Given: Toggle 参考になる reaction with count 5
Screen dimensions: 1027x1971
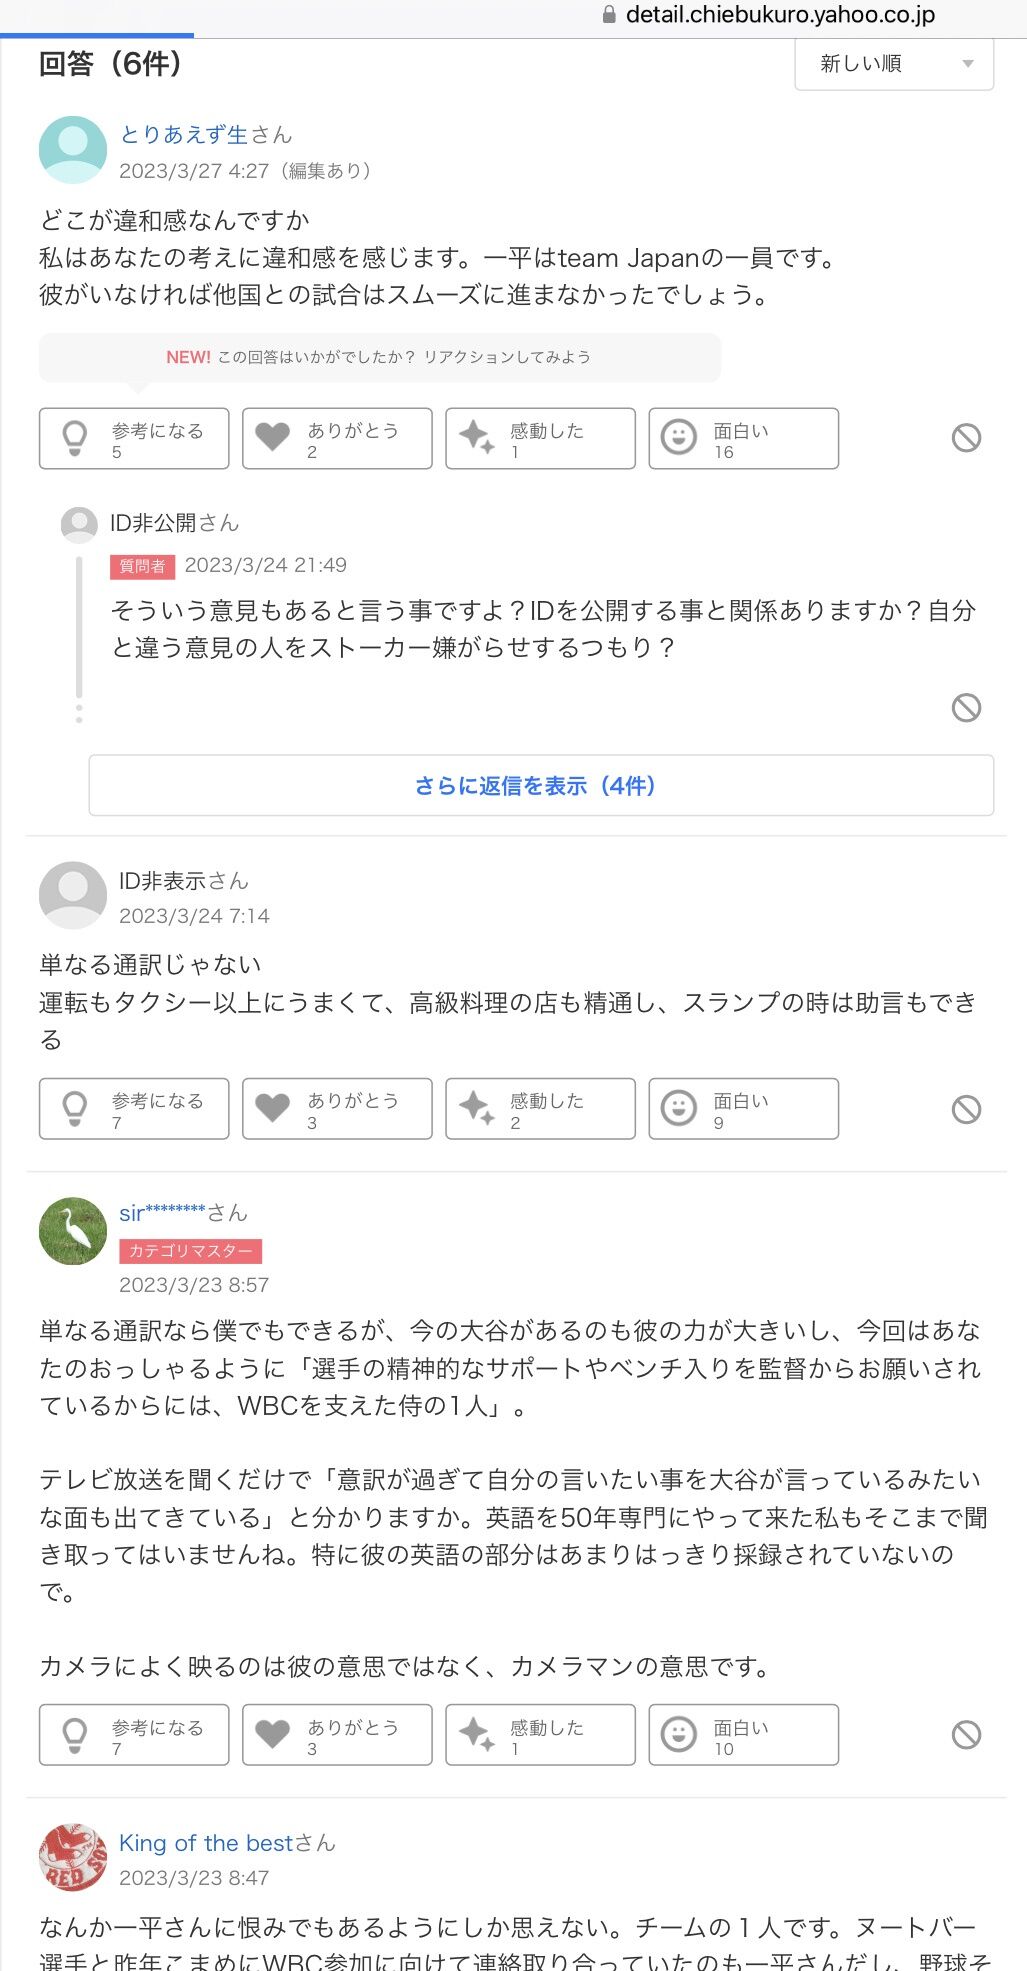Looking at the screenshot, I should click(134, 439).
